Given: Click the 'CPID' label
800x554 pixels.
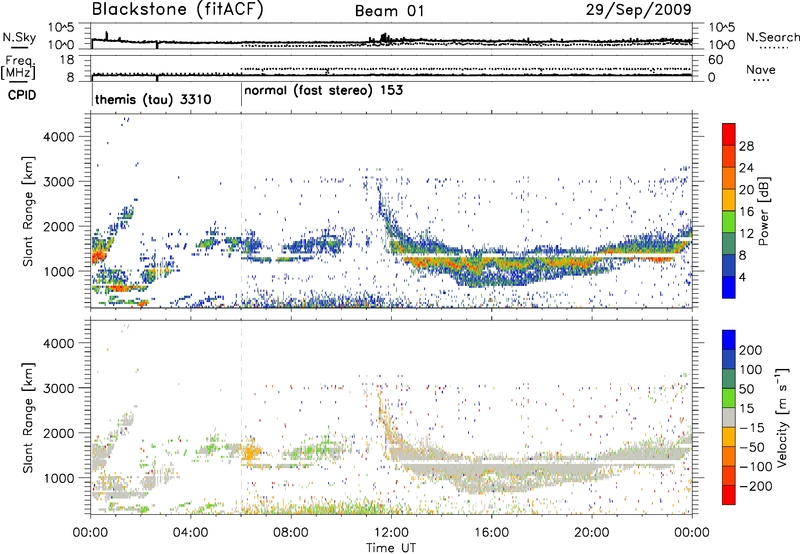Looking at the screenshot, I should click(22, 95).
